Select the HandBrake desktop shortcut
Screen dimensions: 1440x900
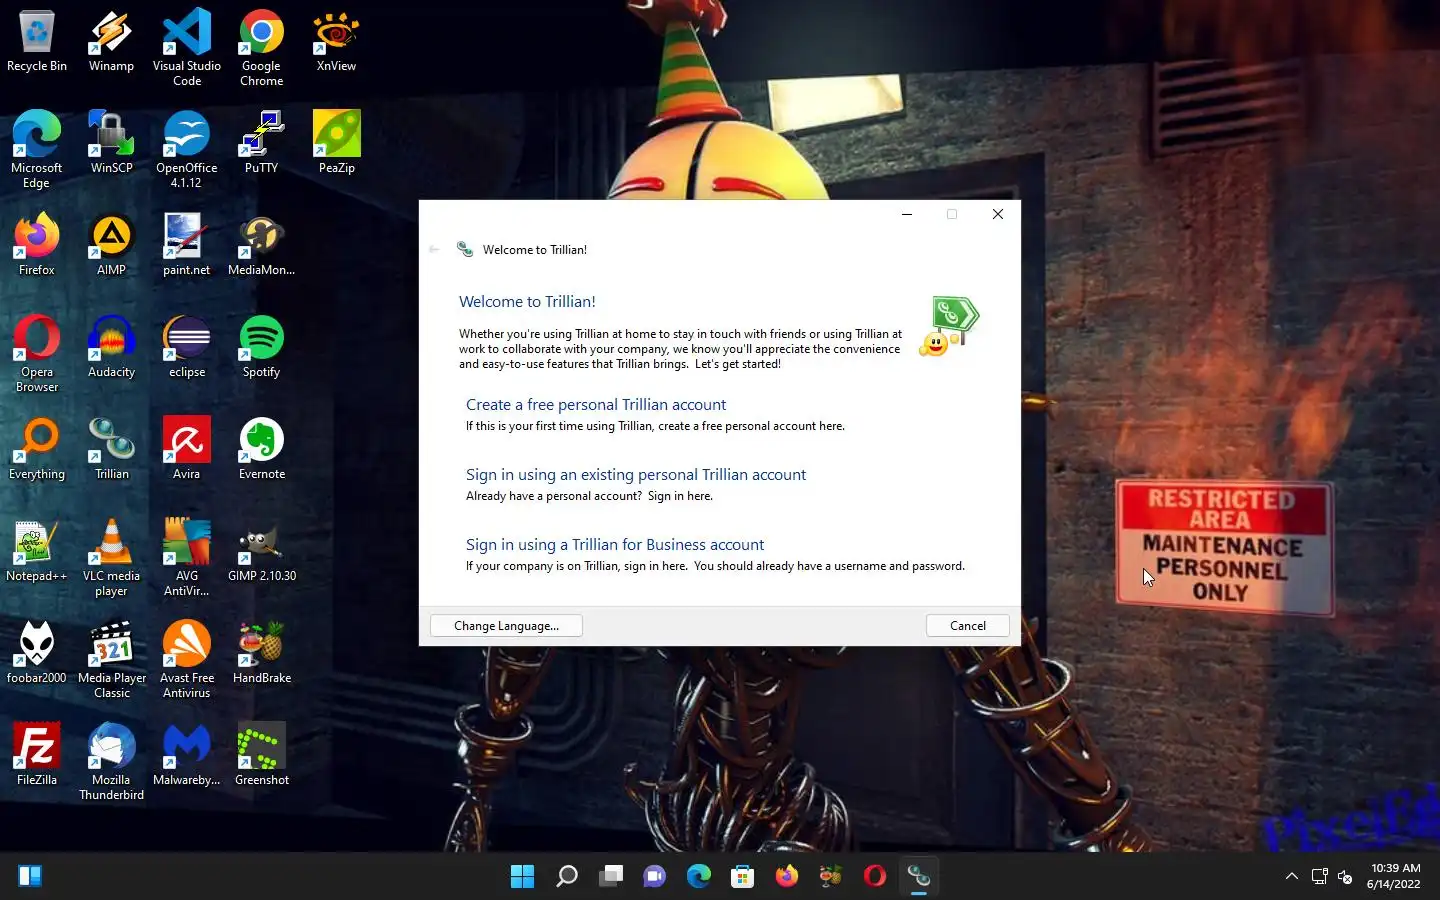pos(262,653)
